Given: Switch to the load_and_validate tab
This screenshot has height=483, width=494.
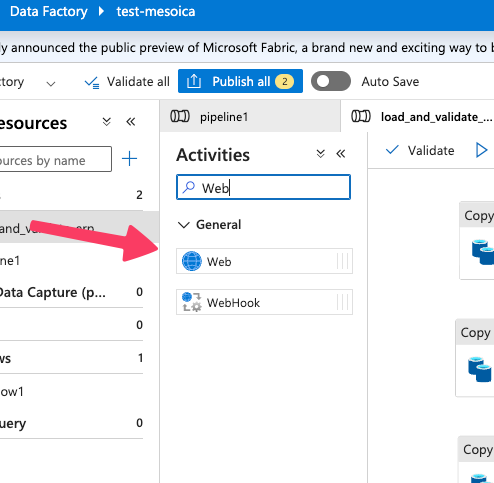Looking at the screenshot, I should coord(417,116).
